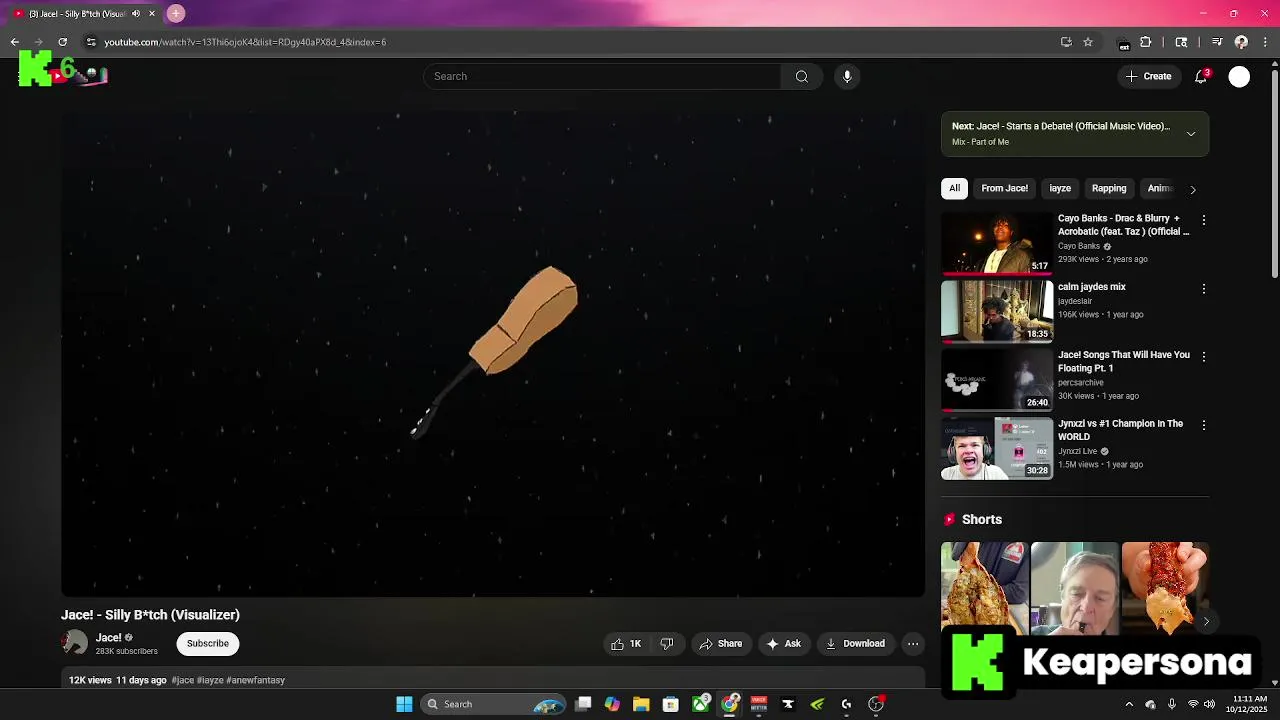Open options for the Jynxzi video

pos(1204,425)
